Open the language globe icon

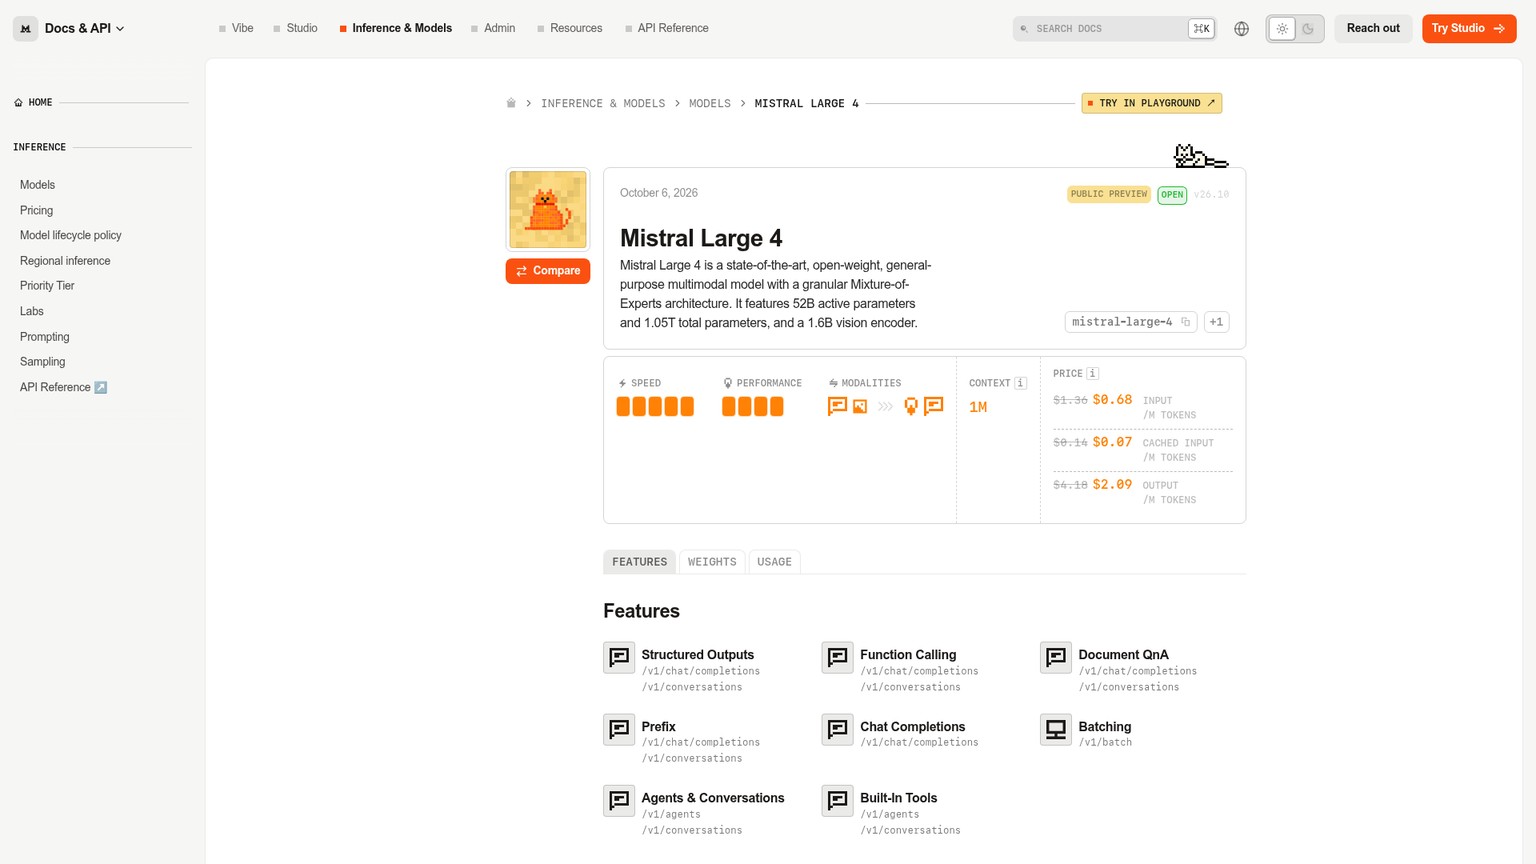pos(1241,29)
